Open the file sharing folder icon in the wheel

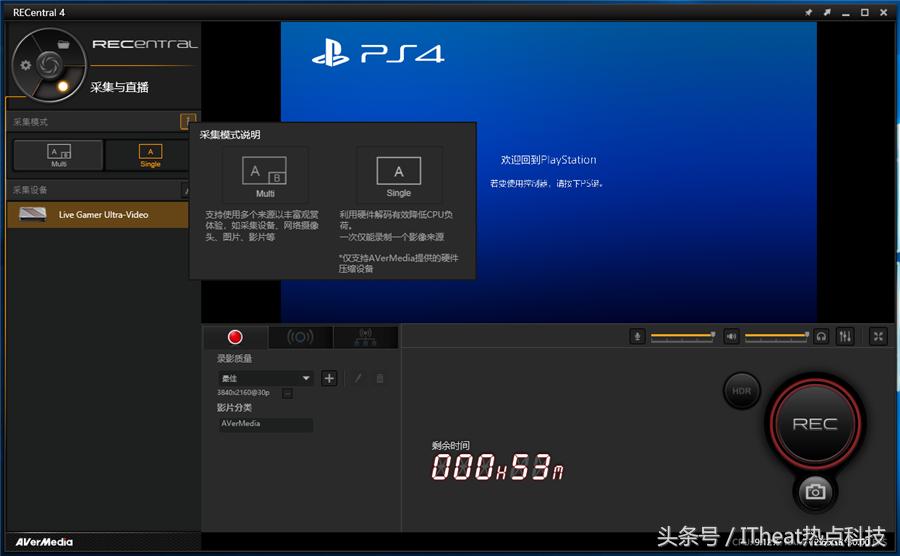tap(63, 44)
